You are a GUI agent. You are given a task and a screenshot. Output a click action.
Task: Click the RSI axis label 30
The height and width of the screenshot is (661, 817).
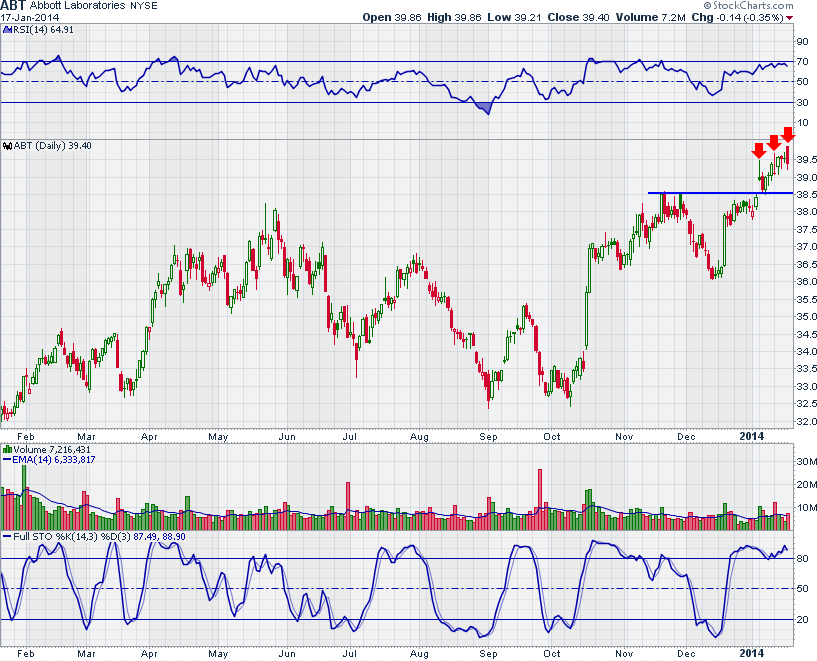(802, 102)
